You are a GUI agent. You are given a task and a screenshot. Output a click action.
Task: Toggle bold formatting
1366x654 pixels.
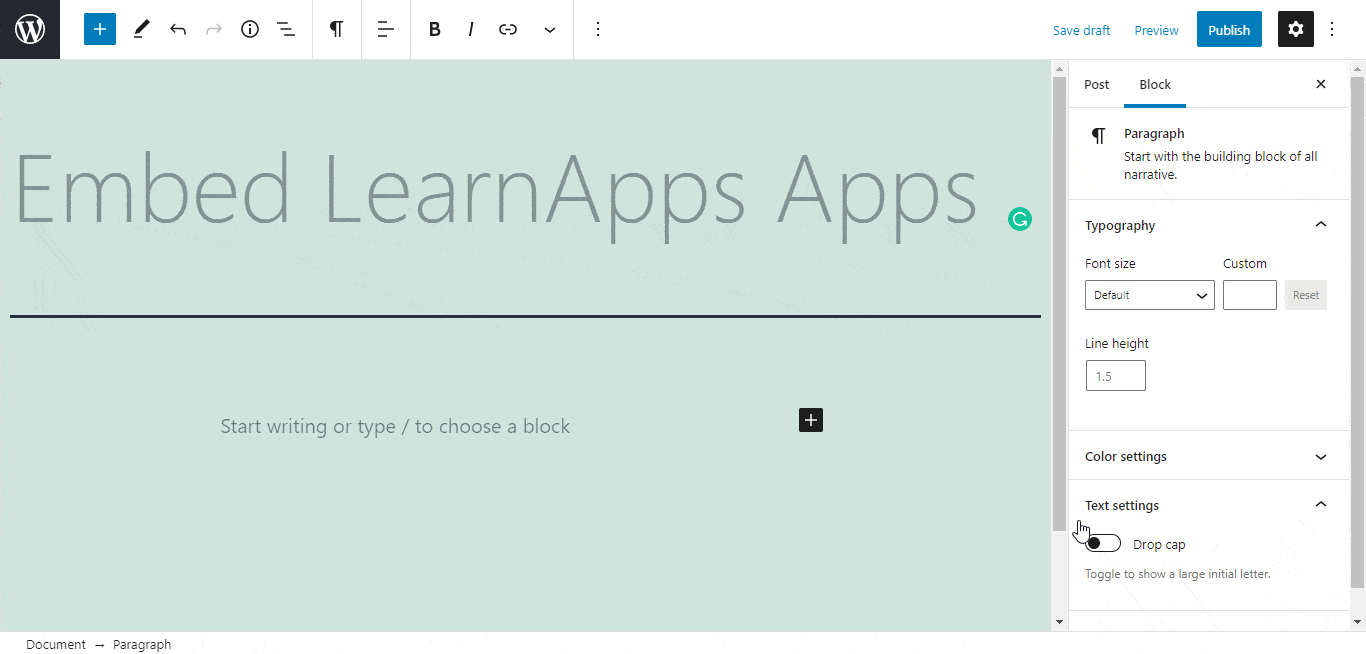click(x=435, y=29)
